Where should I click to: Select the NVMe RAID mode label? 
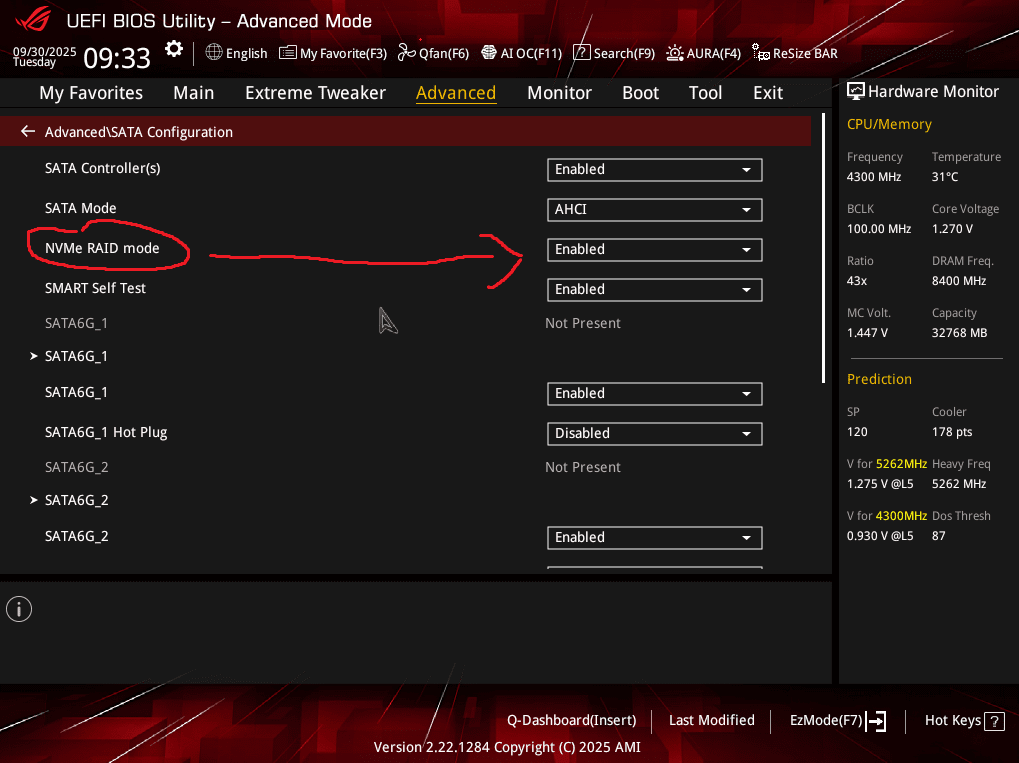[x=102, y=248]
